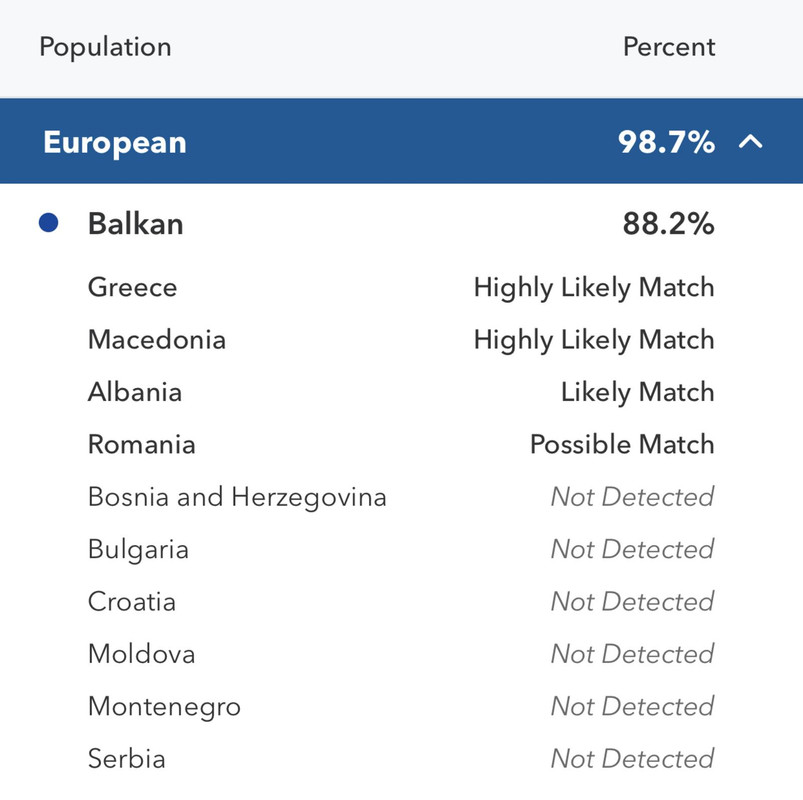
Task: Click the Percent column header
Action: click(x=669, y=47)
